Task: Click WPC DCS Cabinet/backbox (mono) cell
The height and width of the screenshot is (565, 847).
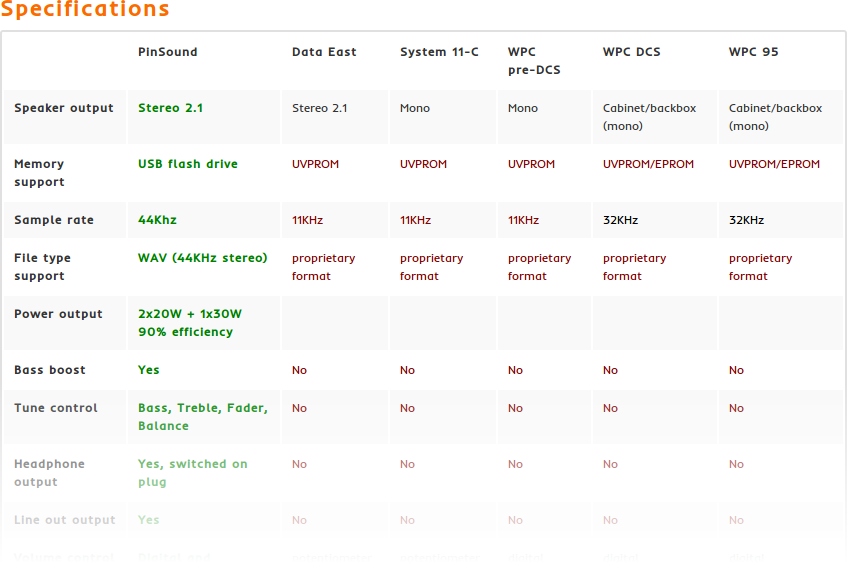Action: click(x=649, y=117)
